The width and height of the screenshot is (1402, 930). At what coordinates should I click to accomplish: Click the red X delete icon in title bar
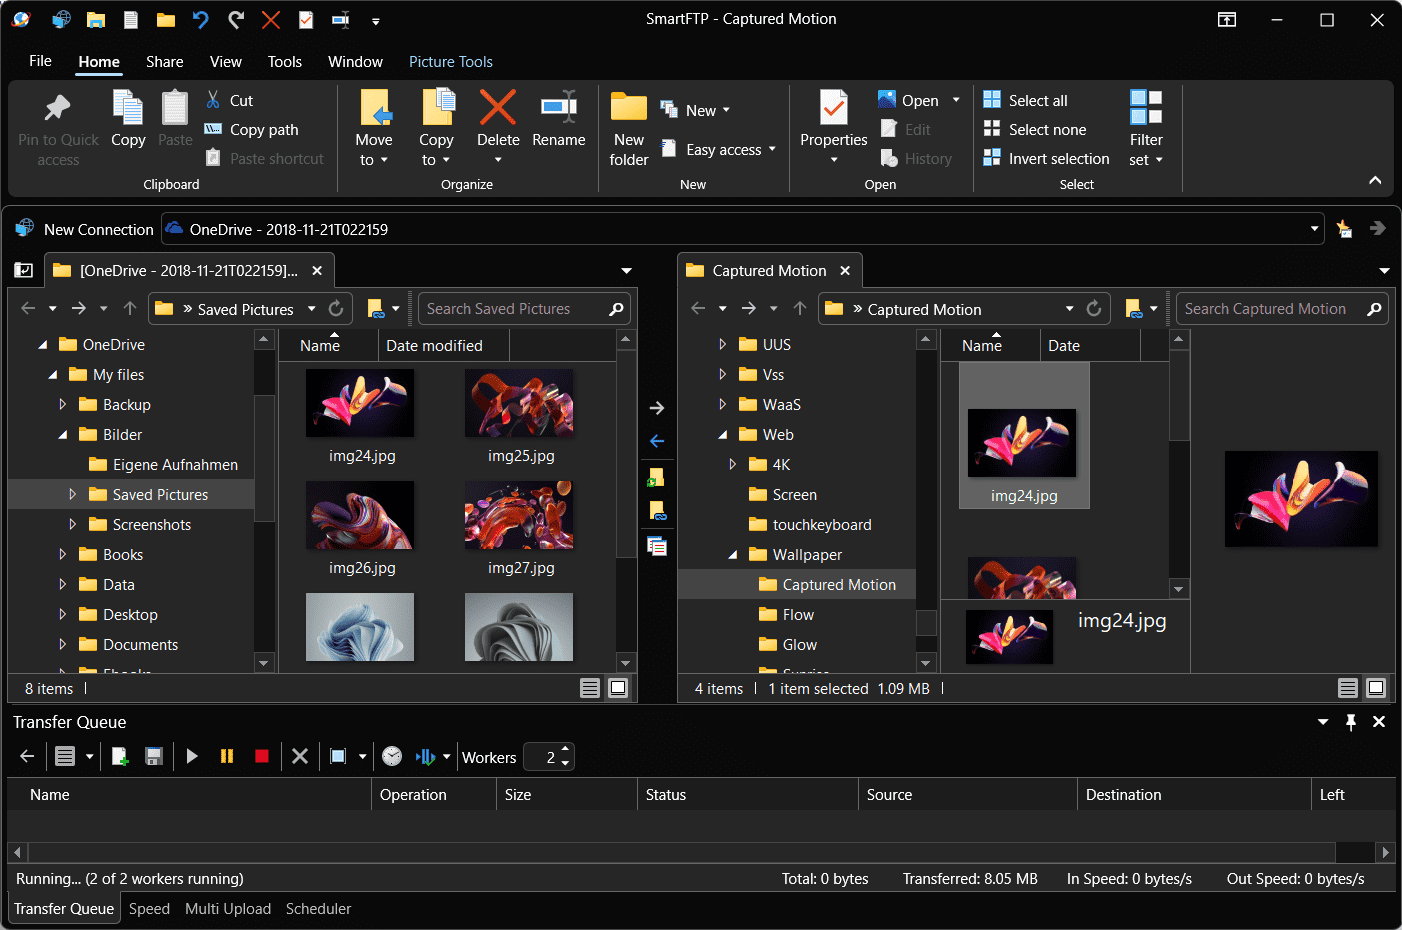(x=271, y=19)
